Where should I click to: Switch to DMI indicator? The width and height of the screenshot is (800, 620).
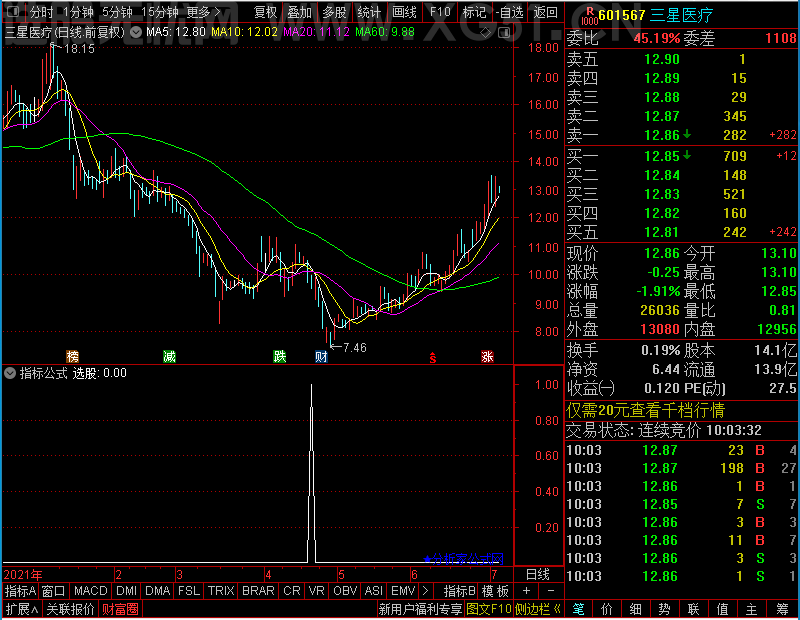[x=126, y=591]
